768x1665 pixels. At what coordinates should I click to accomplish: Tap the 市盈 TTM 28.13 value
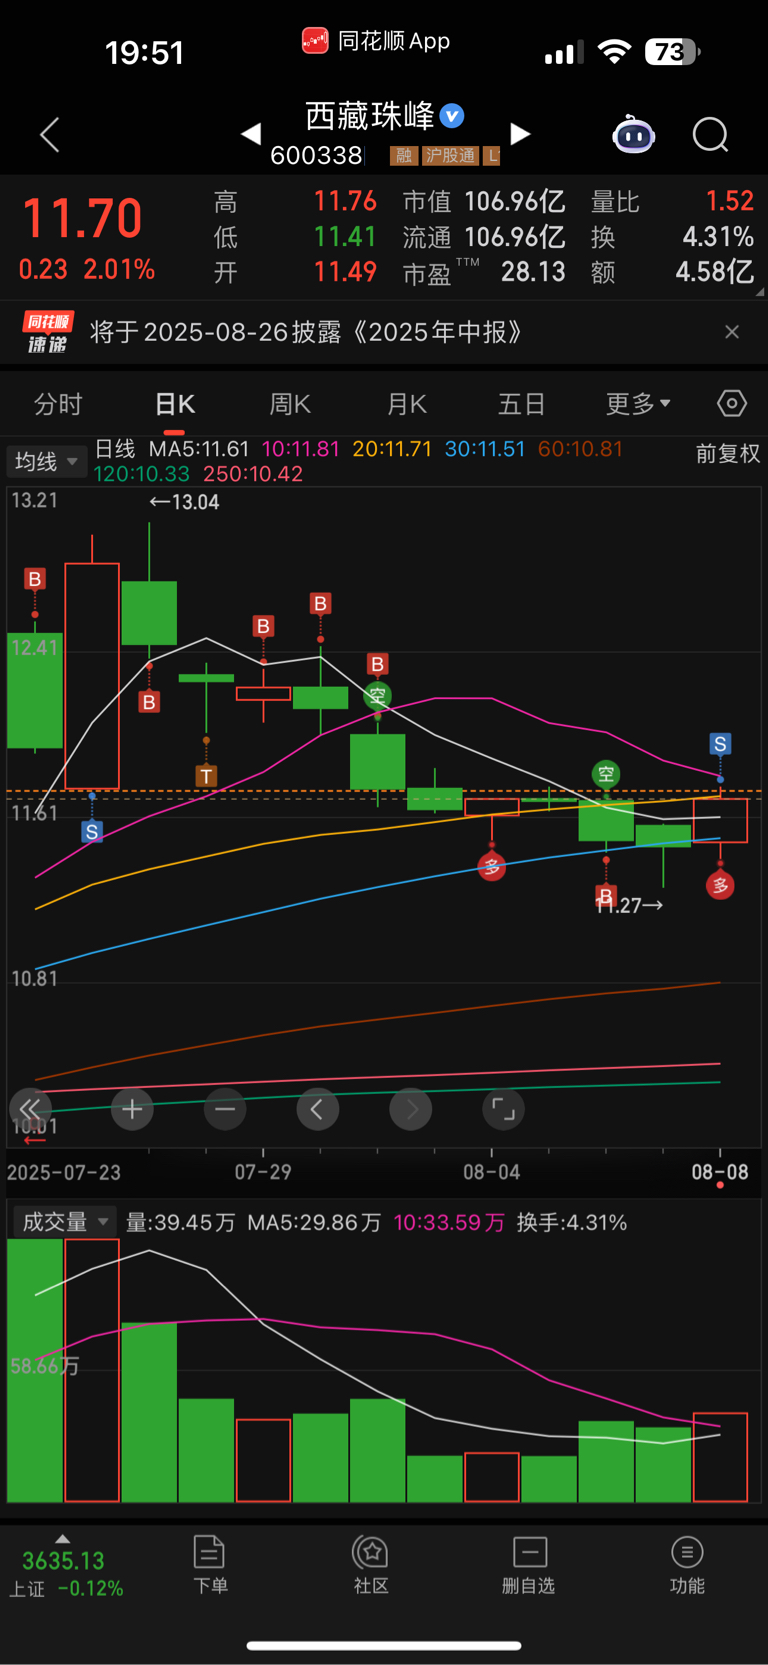(x=533, y=272)
